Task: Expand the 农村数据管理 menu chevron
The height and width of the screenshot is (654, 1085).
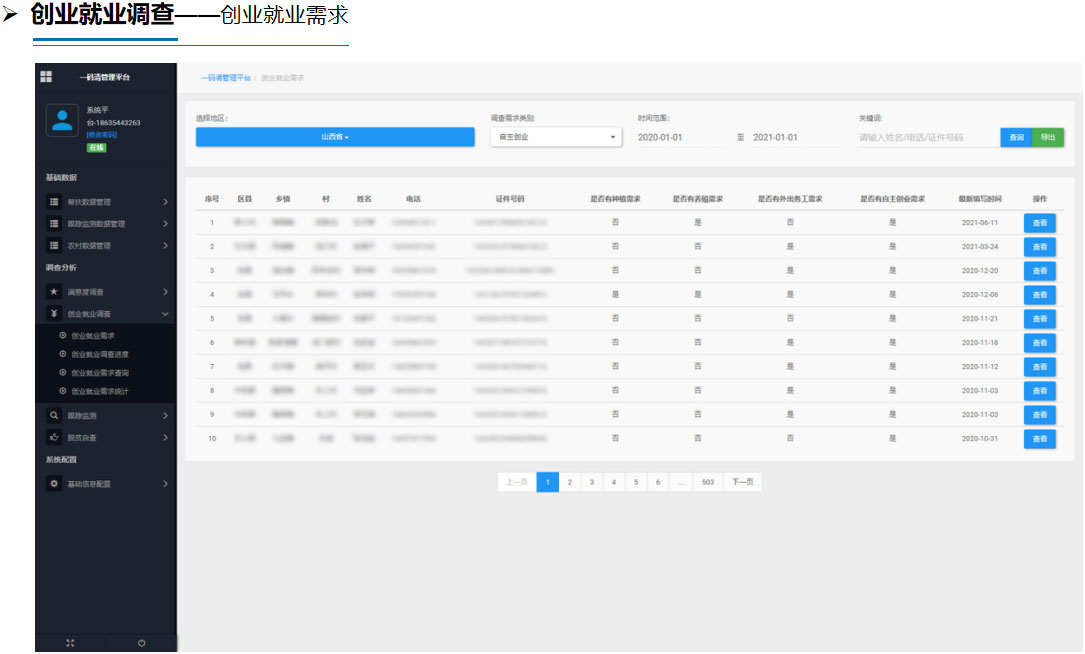Action: (x=165, y=245)
